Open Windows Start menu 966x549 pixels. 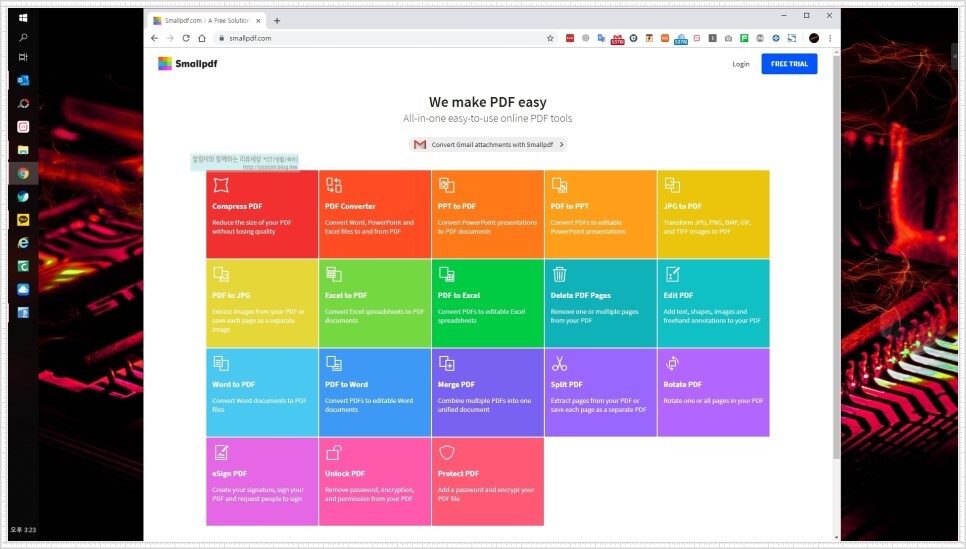(x=23, y=17)
